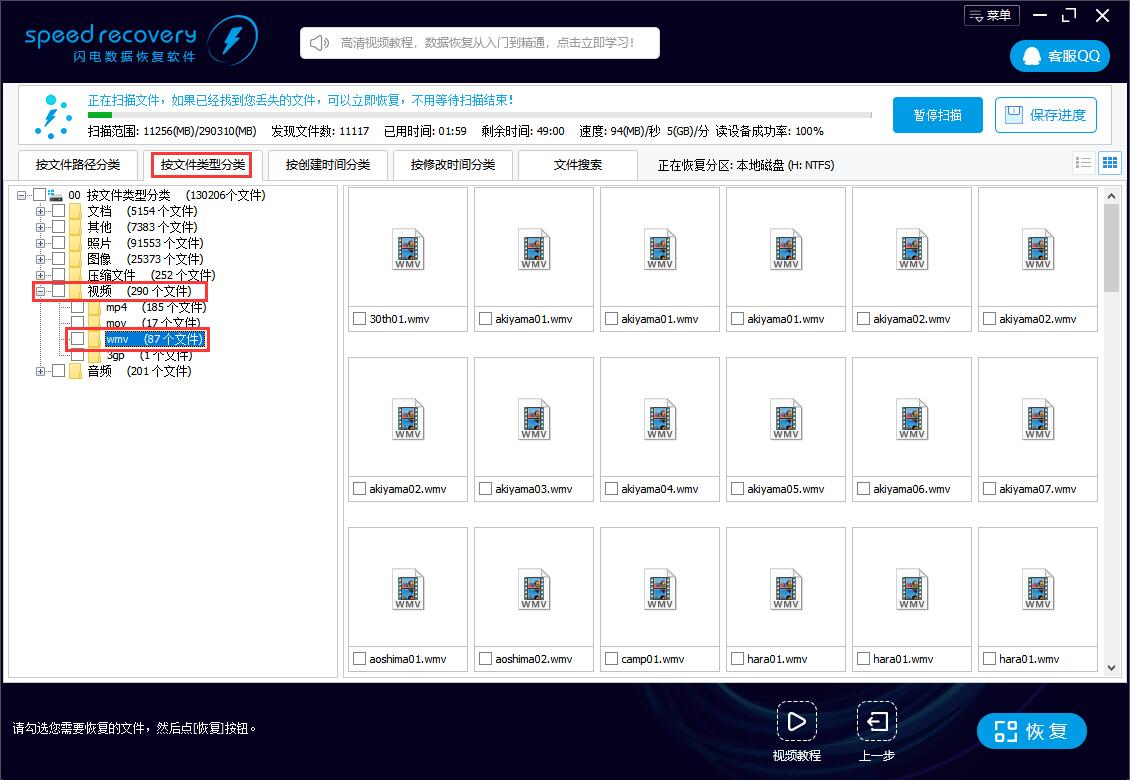Select the 3gp (1个文件) tree item
This screenshot has width=1130, height=780.
click(x=148, y=355)
